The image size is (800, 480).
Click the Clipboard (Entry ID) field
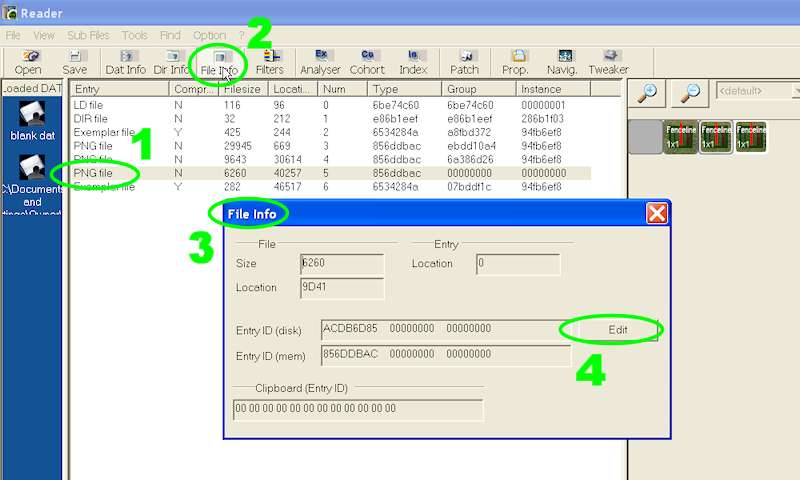point(358,410)
